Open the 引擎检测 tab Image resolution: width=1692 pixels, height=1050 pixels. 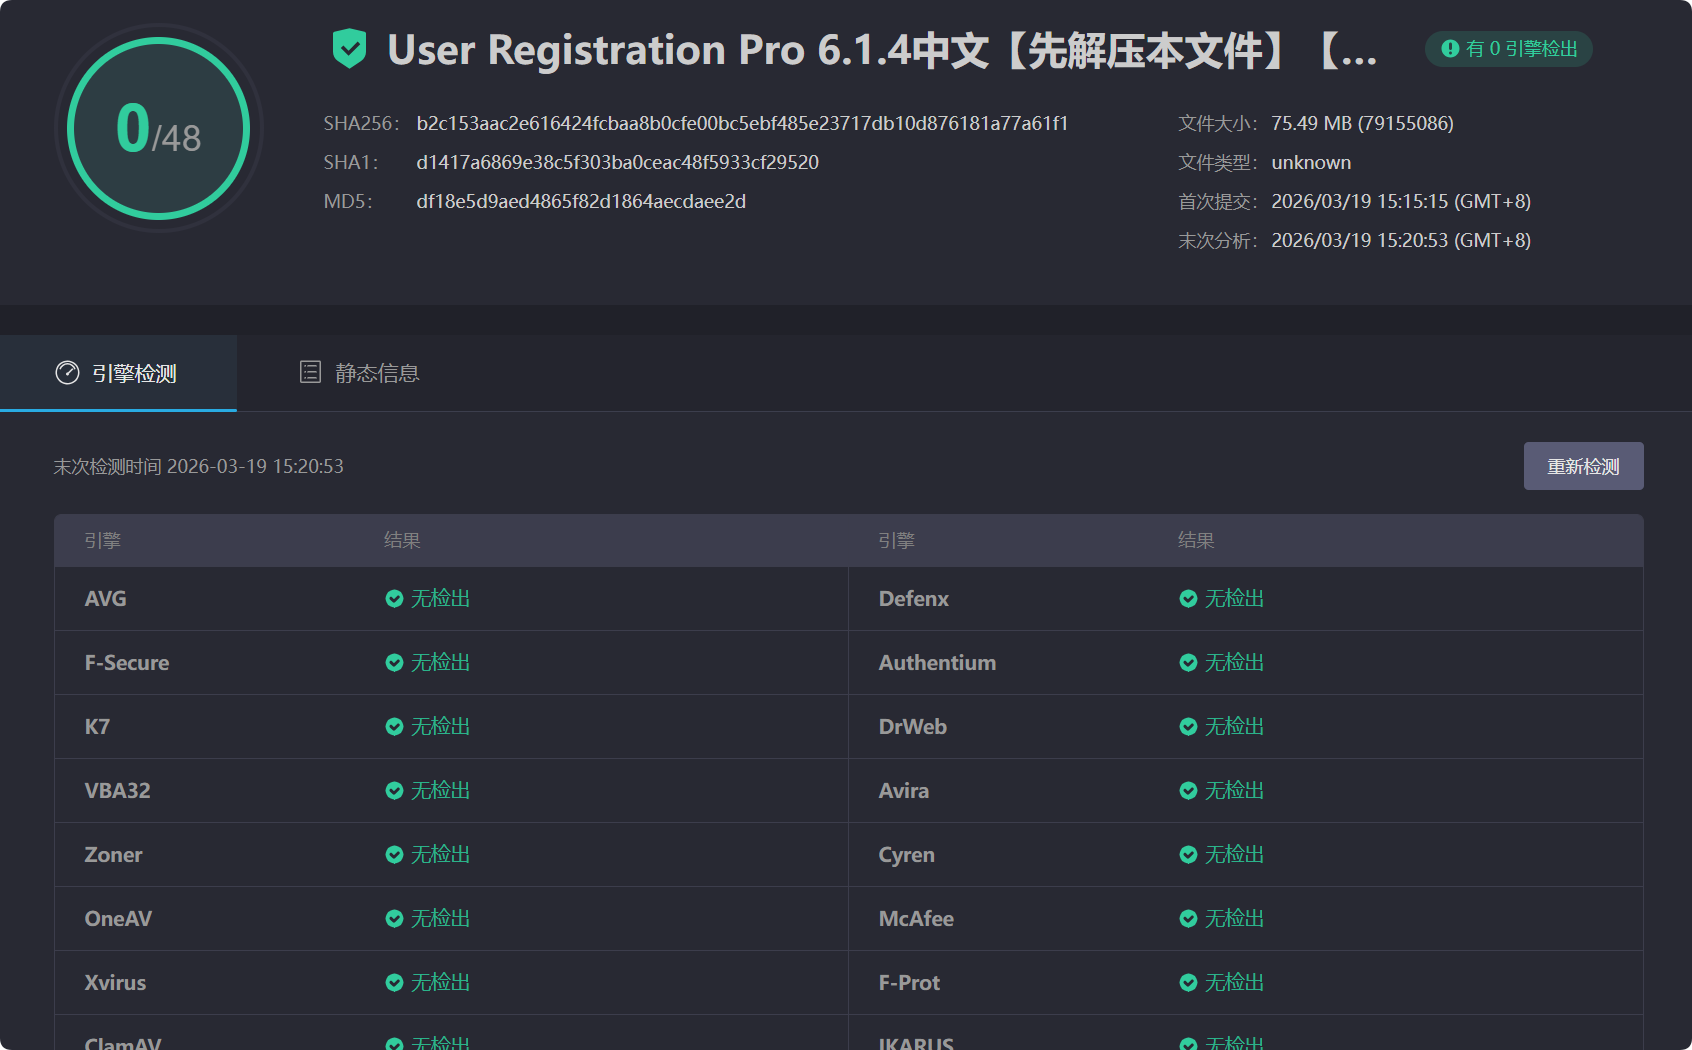[x=118, y=373]
